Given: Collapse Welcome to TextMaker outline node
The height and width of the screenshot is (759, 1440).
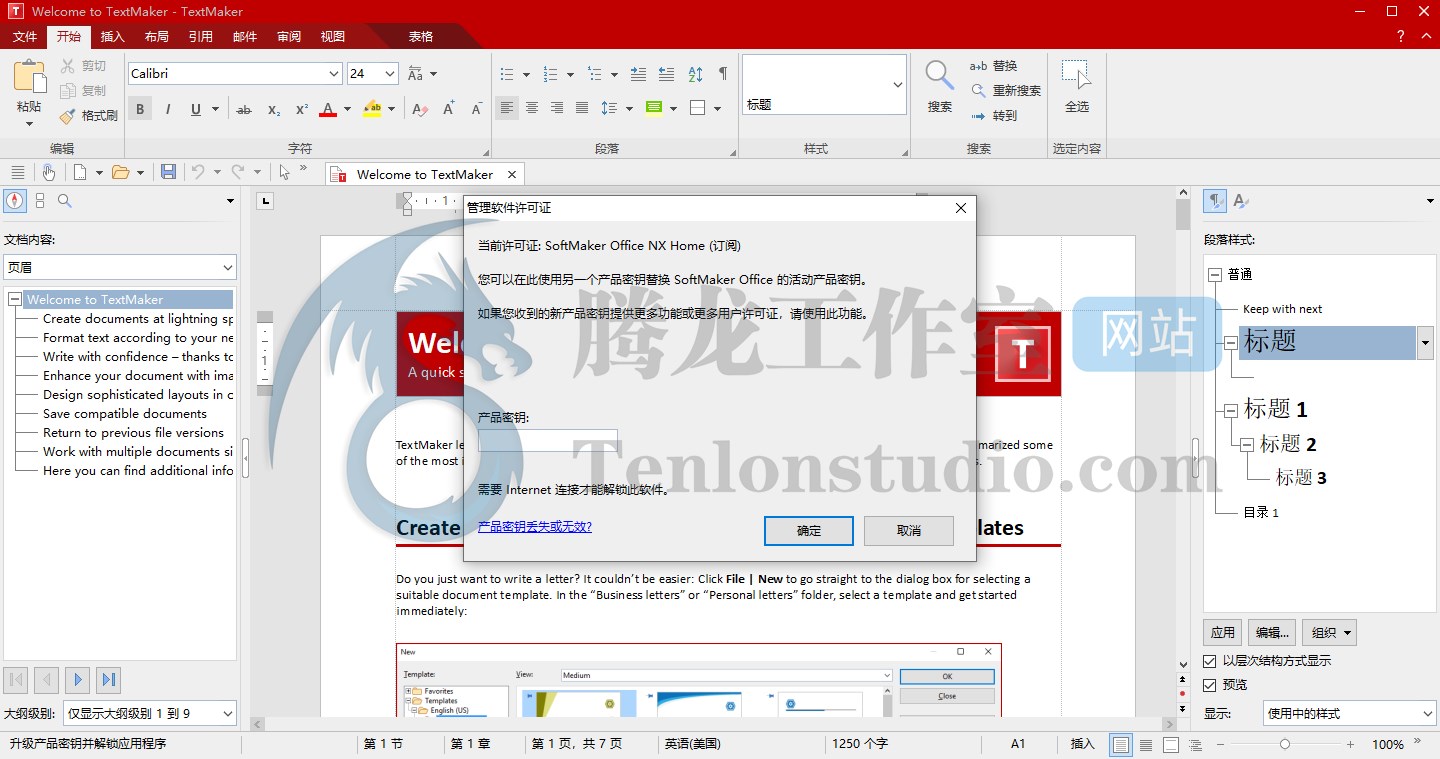Looking at the screenshot, I should coord(14,299).
